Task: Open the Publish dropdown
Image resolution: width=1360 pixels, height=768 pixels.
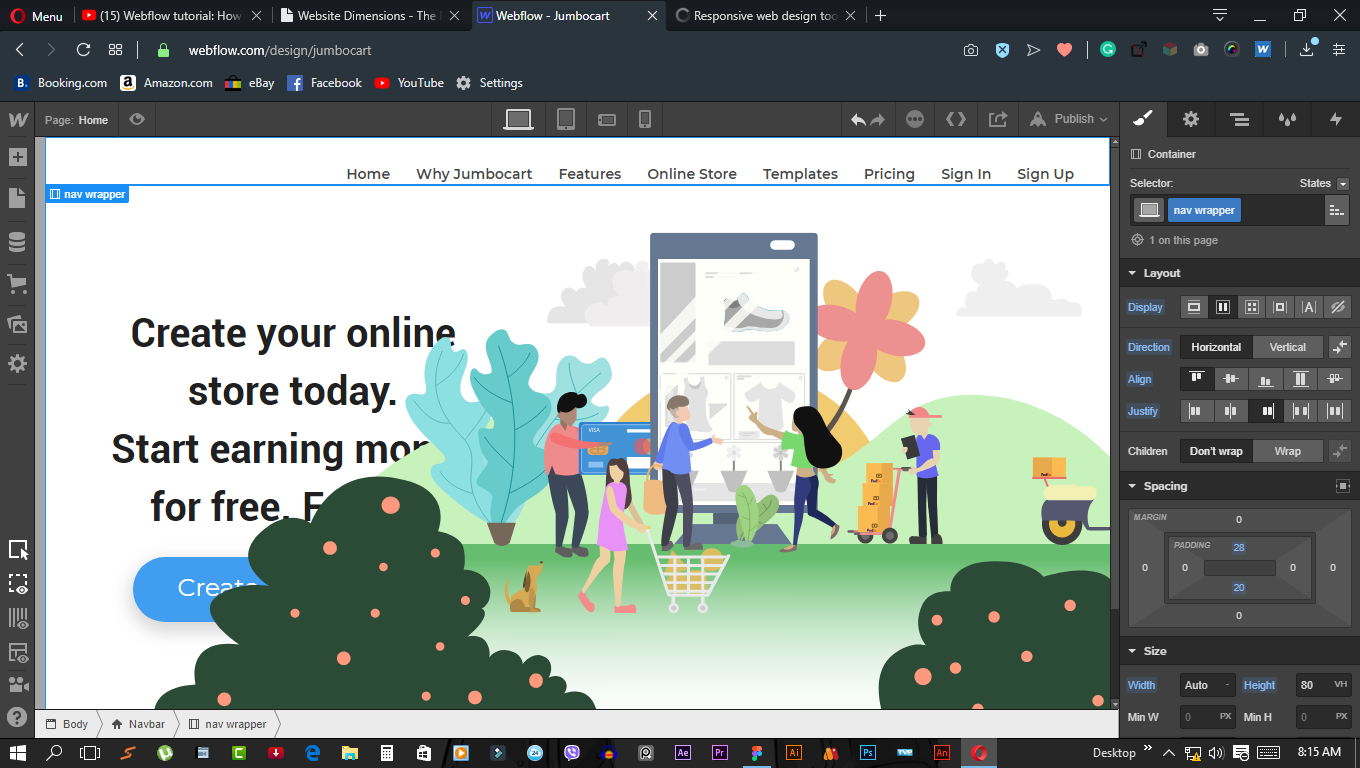Action: 1070,119
